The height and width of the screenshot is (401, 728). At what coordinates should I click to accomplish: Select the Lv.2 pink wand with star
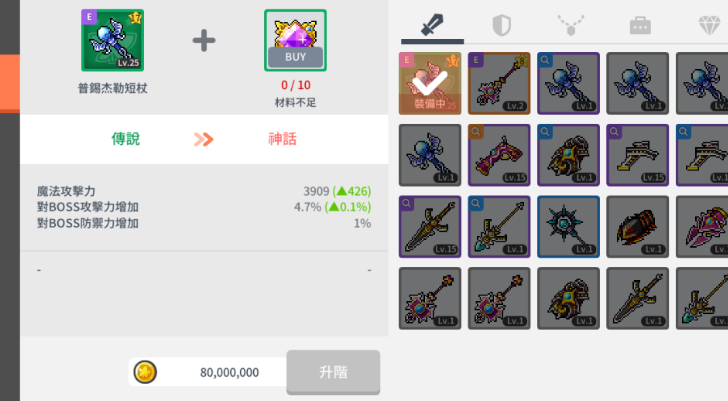(499, 83)
